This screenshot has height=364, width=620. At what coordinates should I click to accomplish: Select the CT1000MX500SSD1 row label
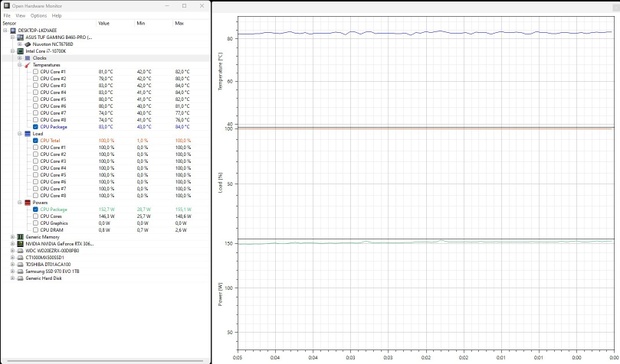[x=45, y=257]
